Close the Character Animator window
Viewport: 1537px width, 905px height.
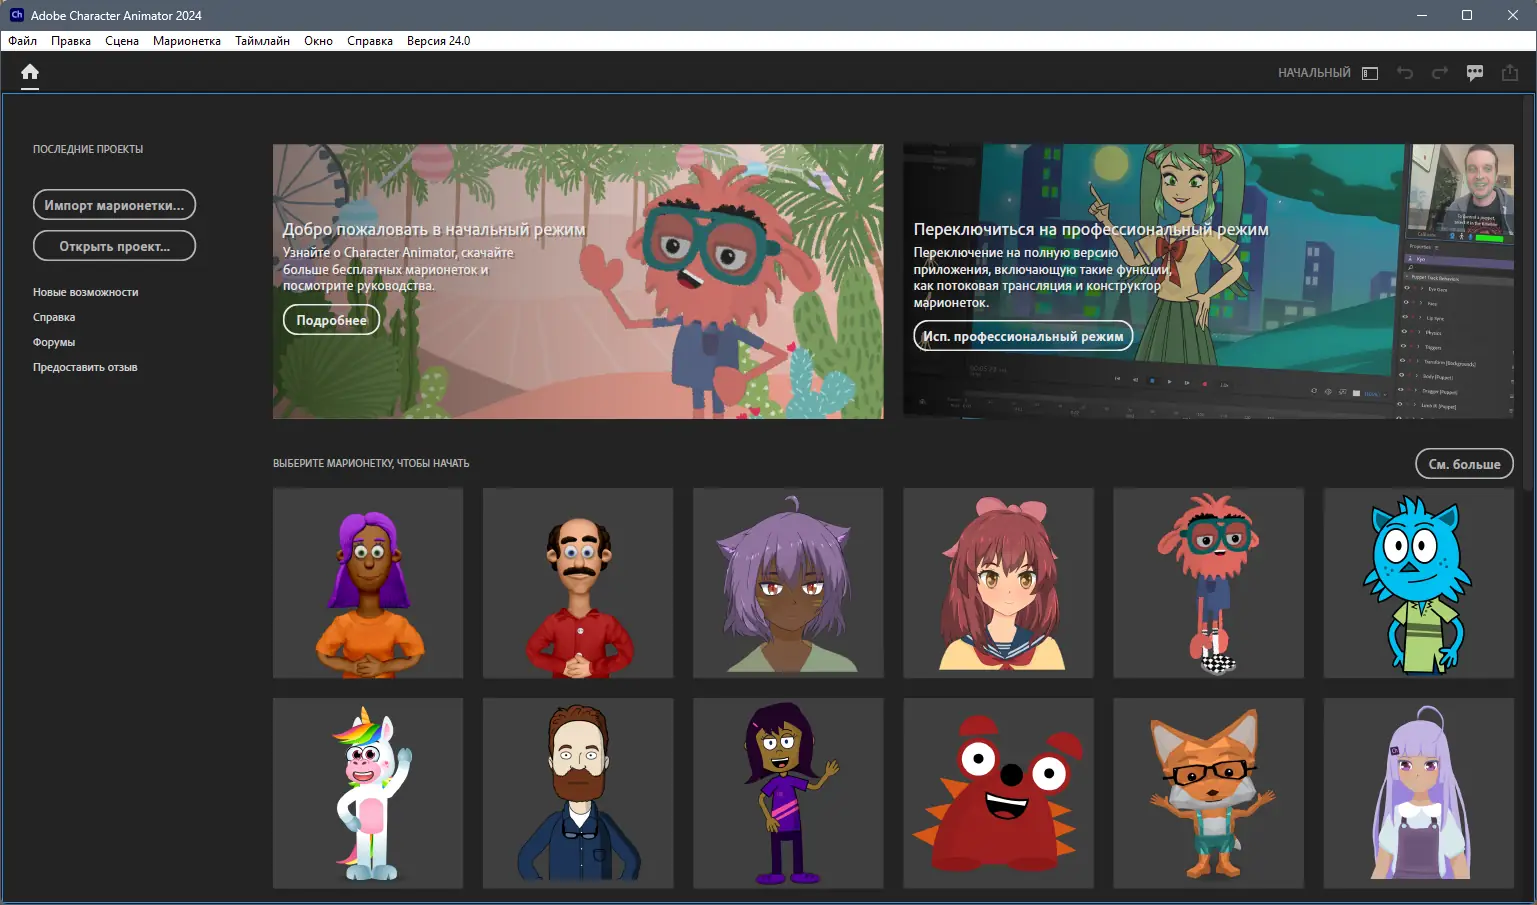(1513, 15)
